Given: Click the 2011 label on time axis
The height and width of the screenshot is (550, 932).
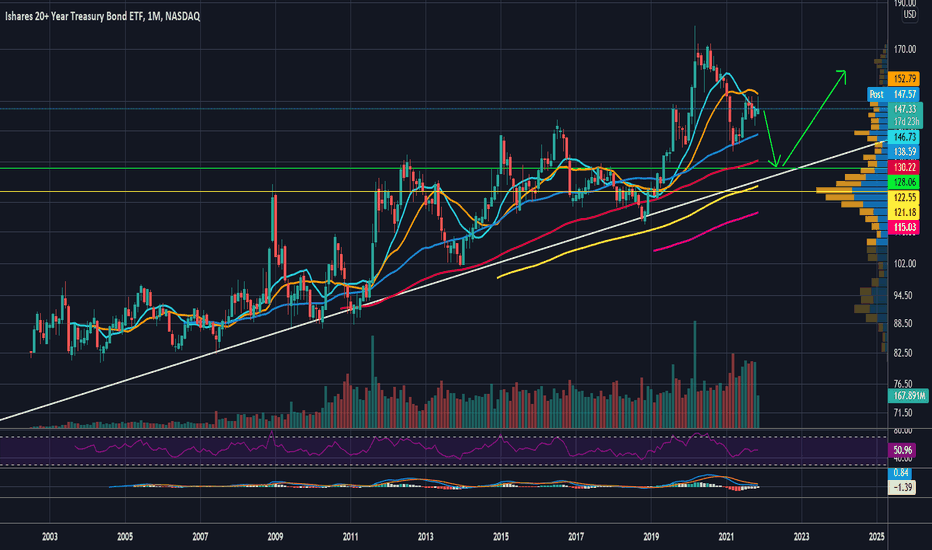Looking at the screenshot, I should (x=351, y=537).
